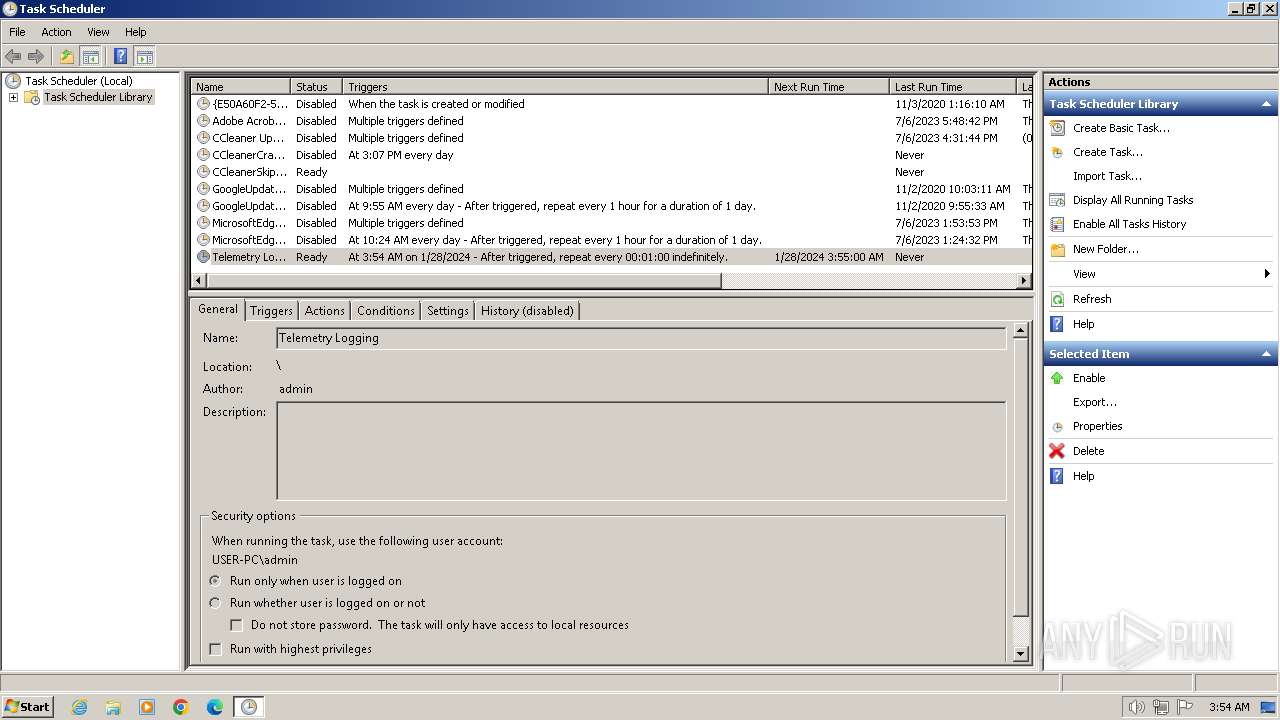The image size is (1280, 720).
Task: Click the Export... link
Action: coord(1094,402)
